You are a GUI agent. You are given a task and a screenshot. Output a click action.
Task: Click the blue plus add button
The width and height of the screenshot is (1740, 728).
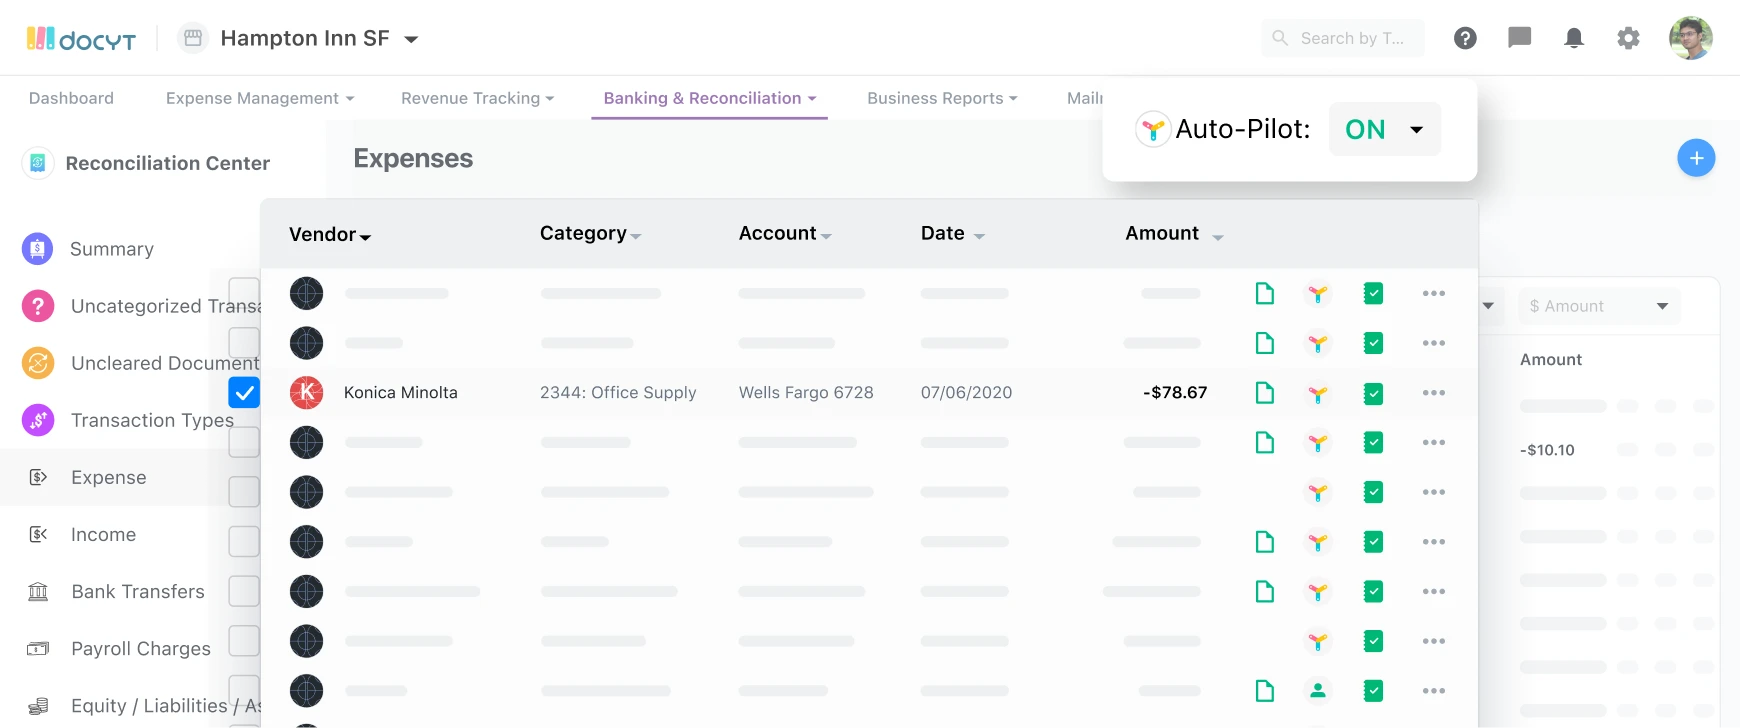(x=1696, y=158)
